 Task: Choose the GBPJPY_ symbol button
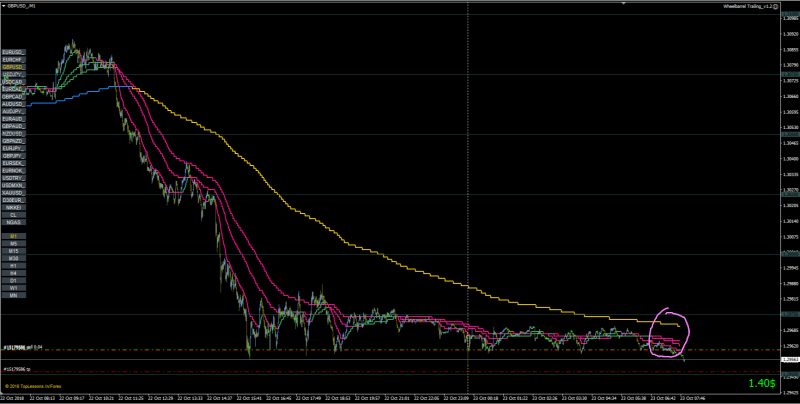[x=14, y=156]
